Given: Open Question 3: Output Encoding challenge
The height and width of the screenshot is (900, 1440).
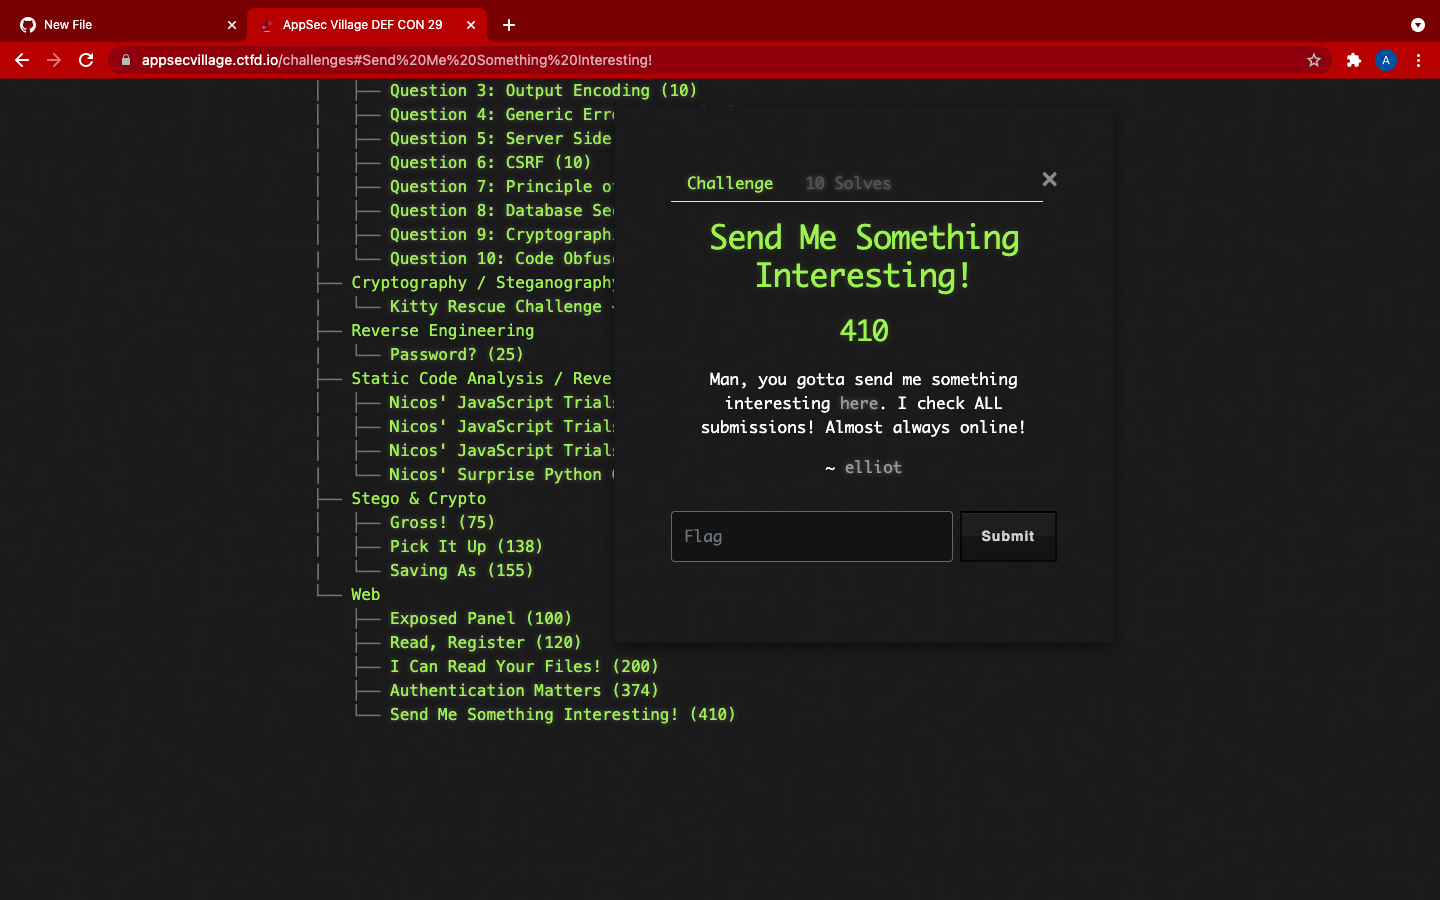Looking at the screenshot, I should coord(543,90).
